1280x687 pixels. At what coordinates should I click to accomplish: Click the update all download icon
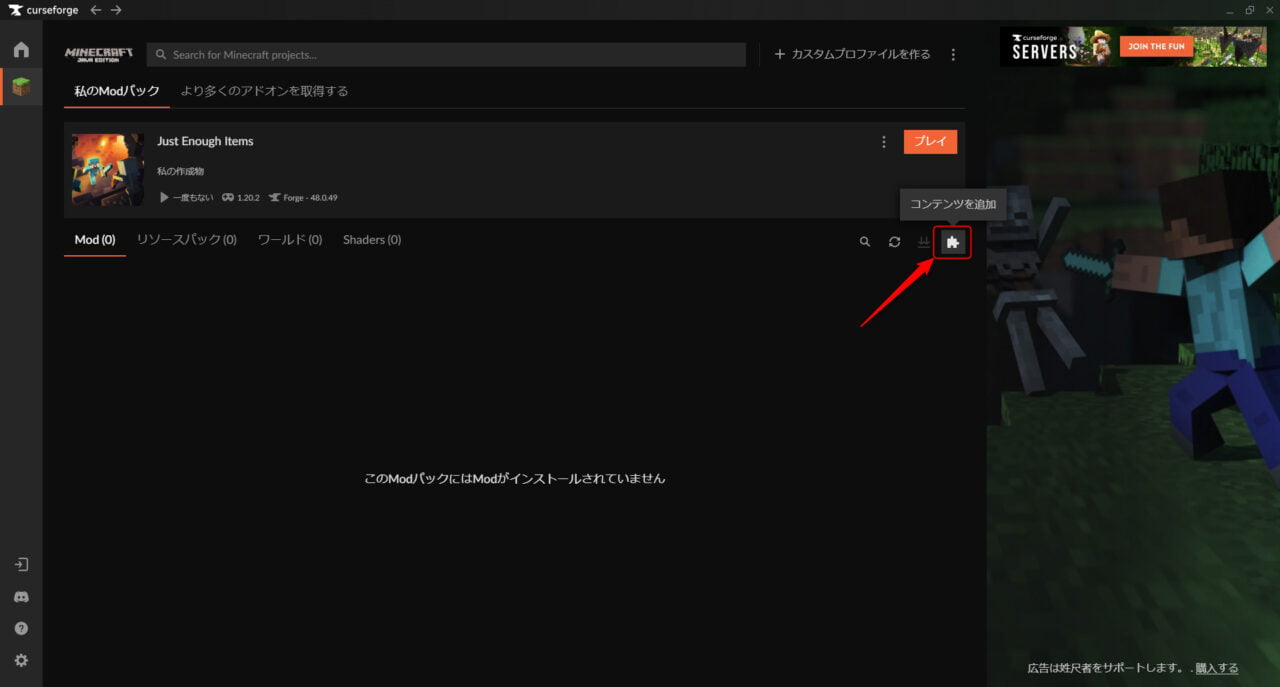point(924,242)
